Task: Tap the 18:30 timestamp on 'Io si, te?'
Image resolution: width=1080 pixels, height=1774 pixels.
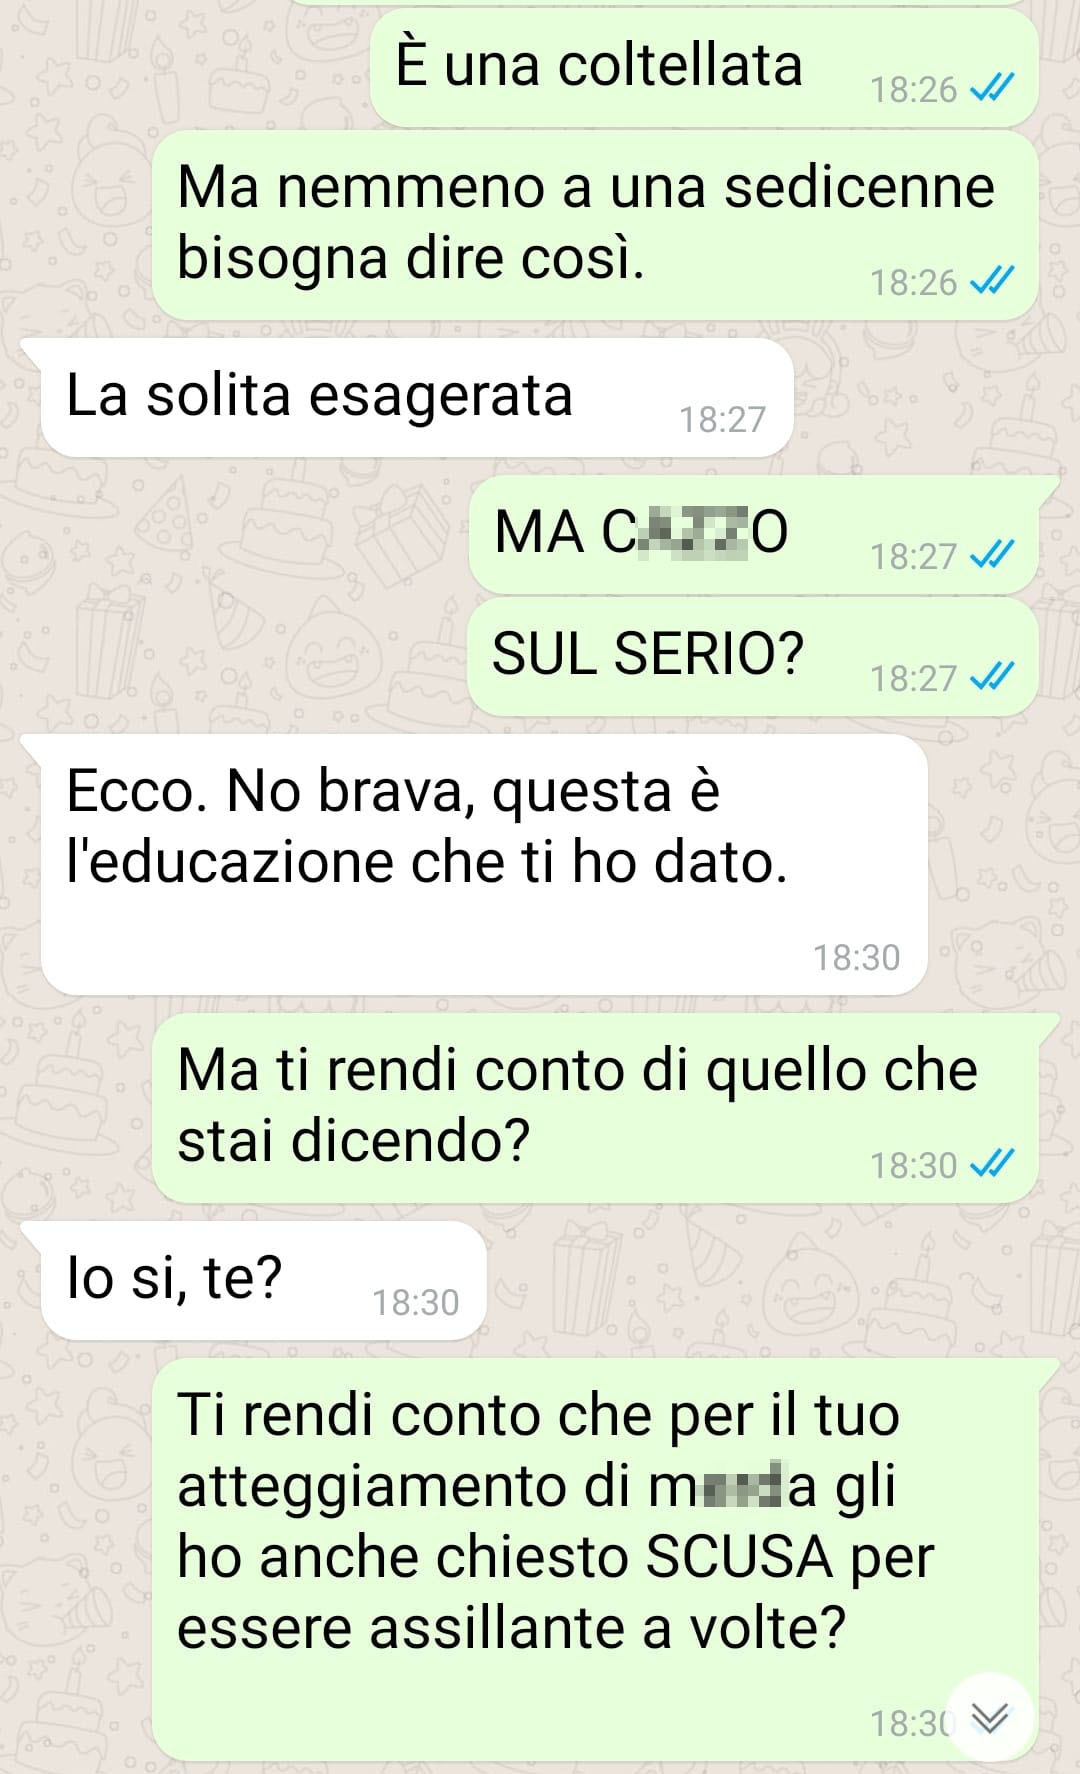Action: click(415, 1302)
